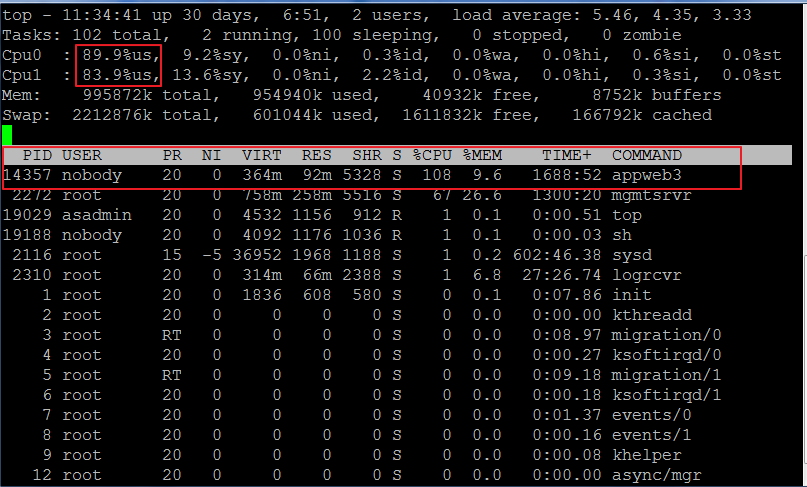
Task: Click PID 14357
Action: [x=27, y=175]
